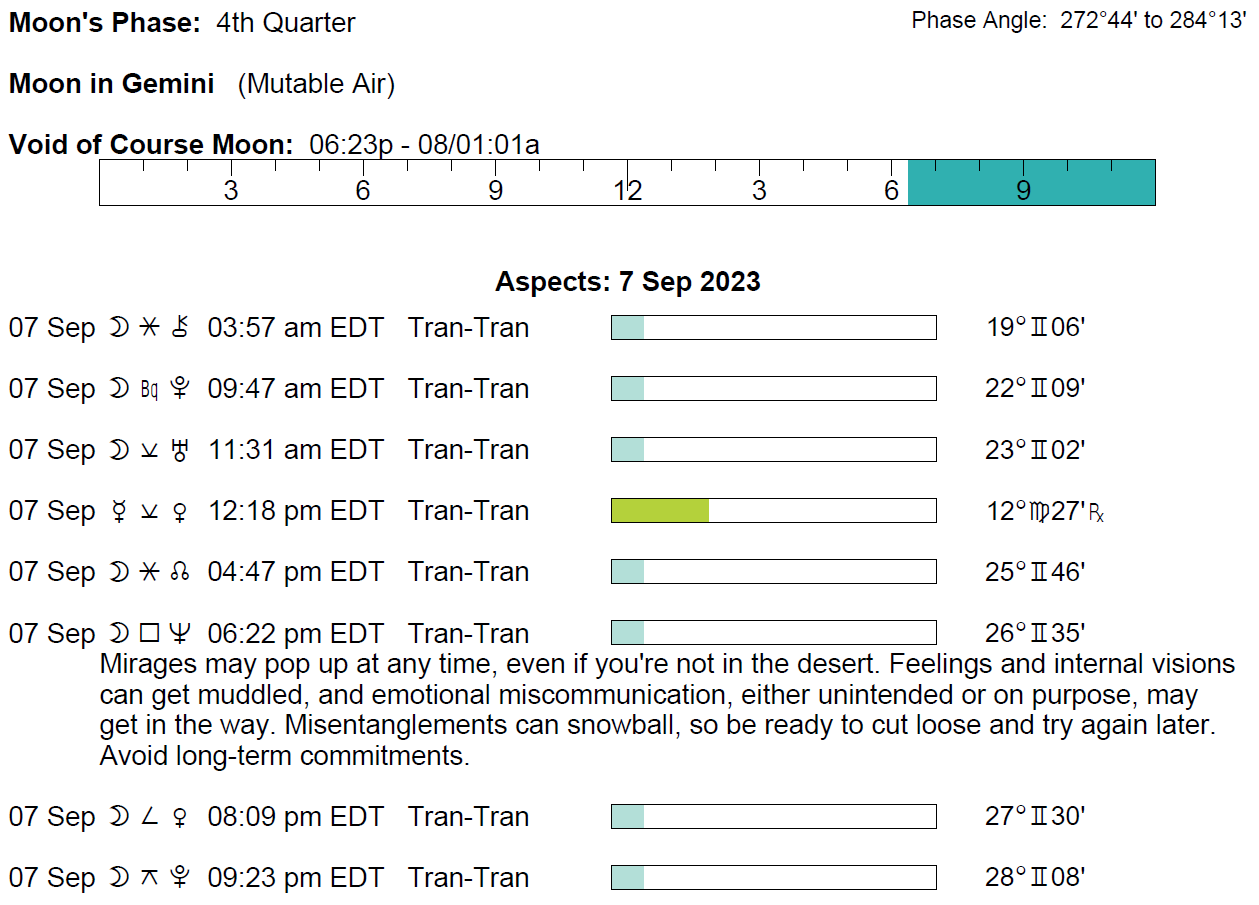The width and height of the screenshot is (1259, 905).
Task: Click the green progress bar for 12:18 pm
Action: click(x=660, y=511)
